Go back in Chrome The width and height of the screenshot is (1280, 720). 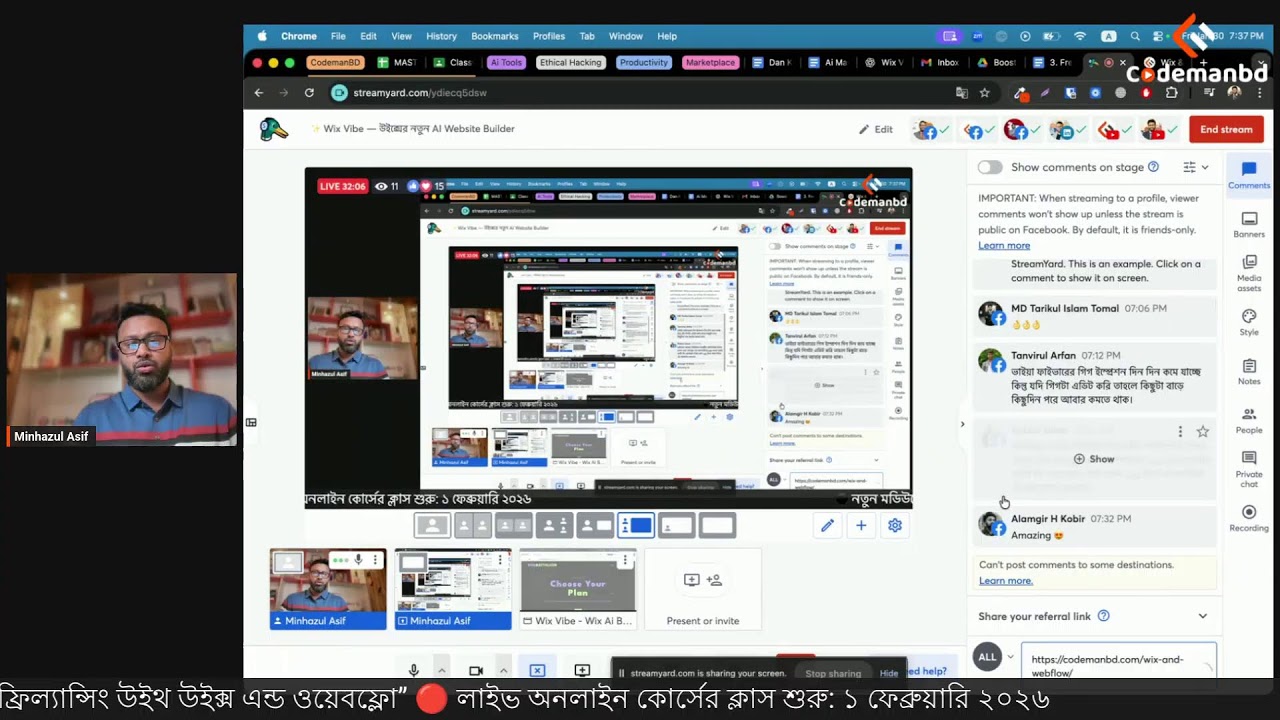259,93
